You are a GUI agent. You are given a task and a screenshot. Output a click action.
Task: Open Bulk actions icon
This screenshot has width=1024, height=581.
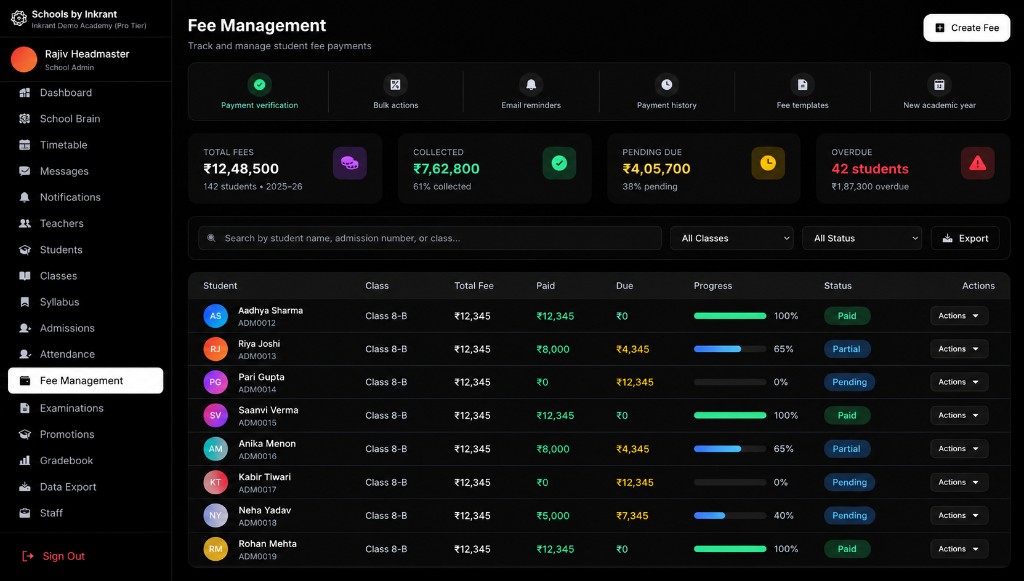pyautogui.click(x=395, y=84)
